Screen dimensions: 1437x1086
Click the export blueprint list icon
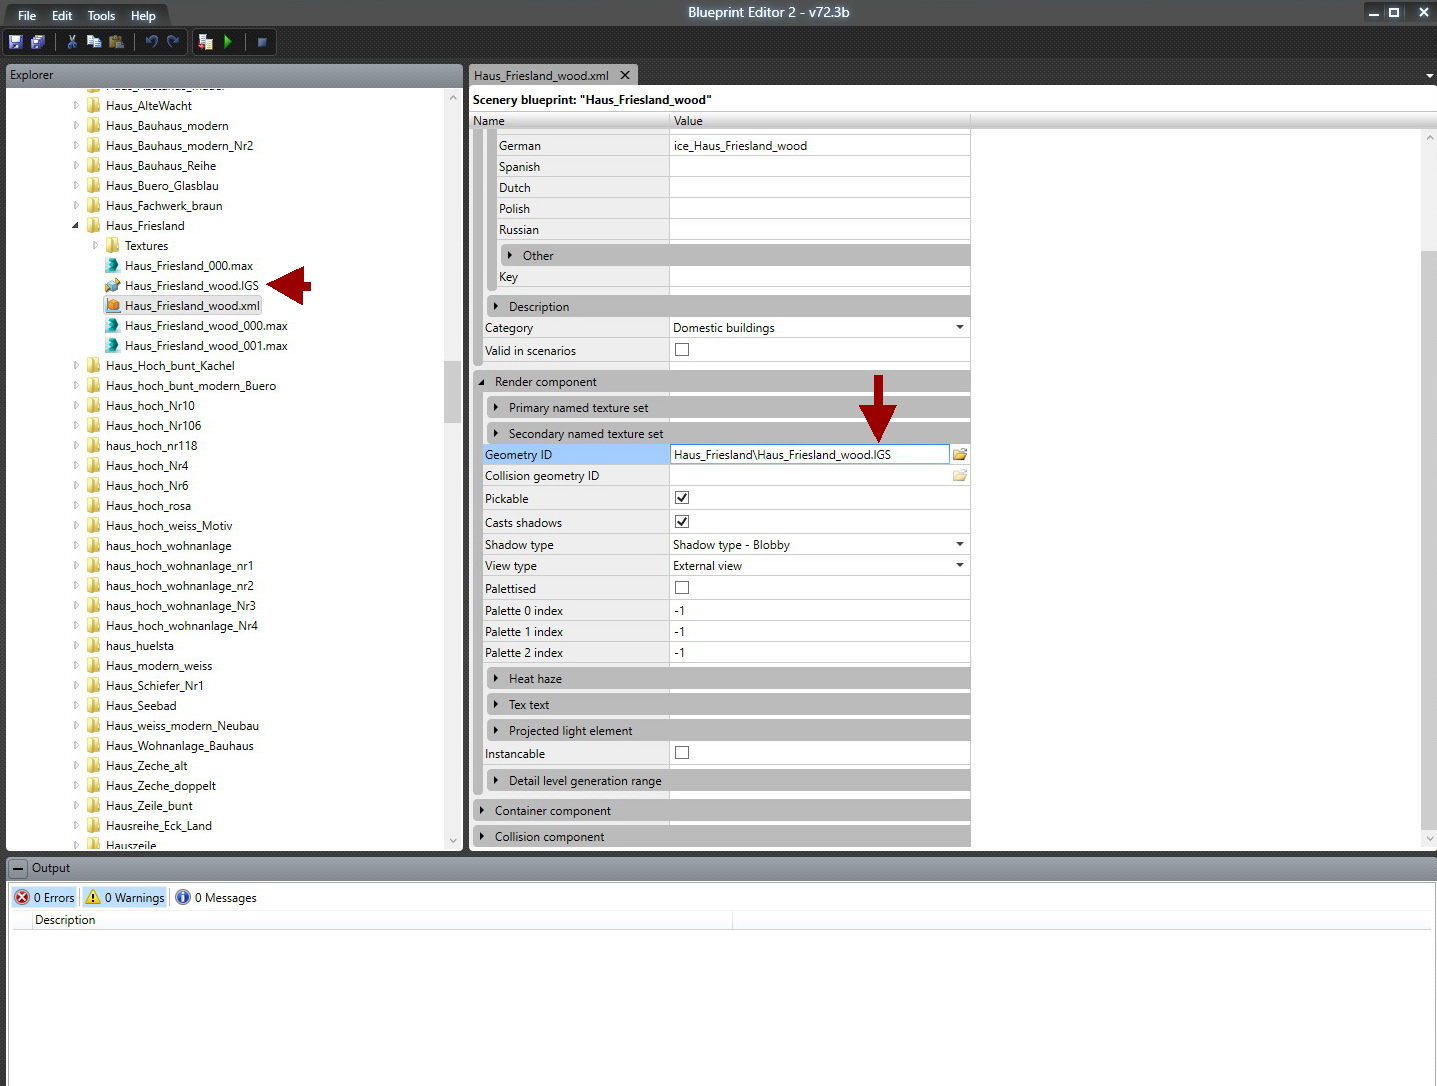click(x=206, y=42)
